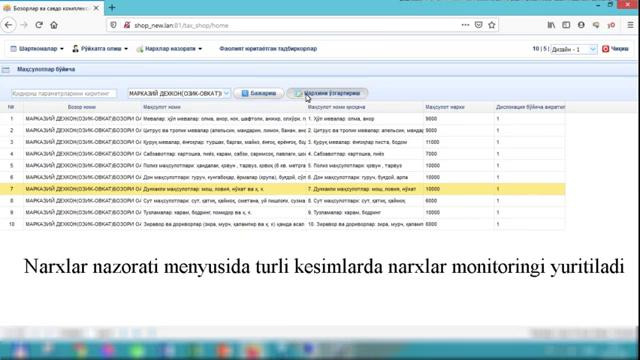Screen dimensions: 640x360
Task: Select highlighted row 7 price cell 10000
Action: tap(459, 189)
